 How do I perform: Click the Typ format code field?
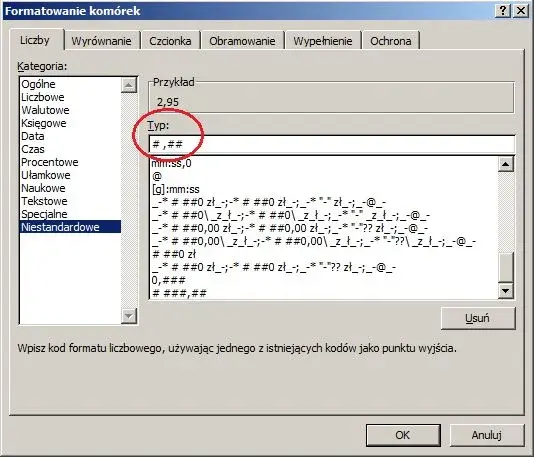coord(332,144)
